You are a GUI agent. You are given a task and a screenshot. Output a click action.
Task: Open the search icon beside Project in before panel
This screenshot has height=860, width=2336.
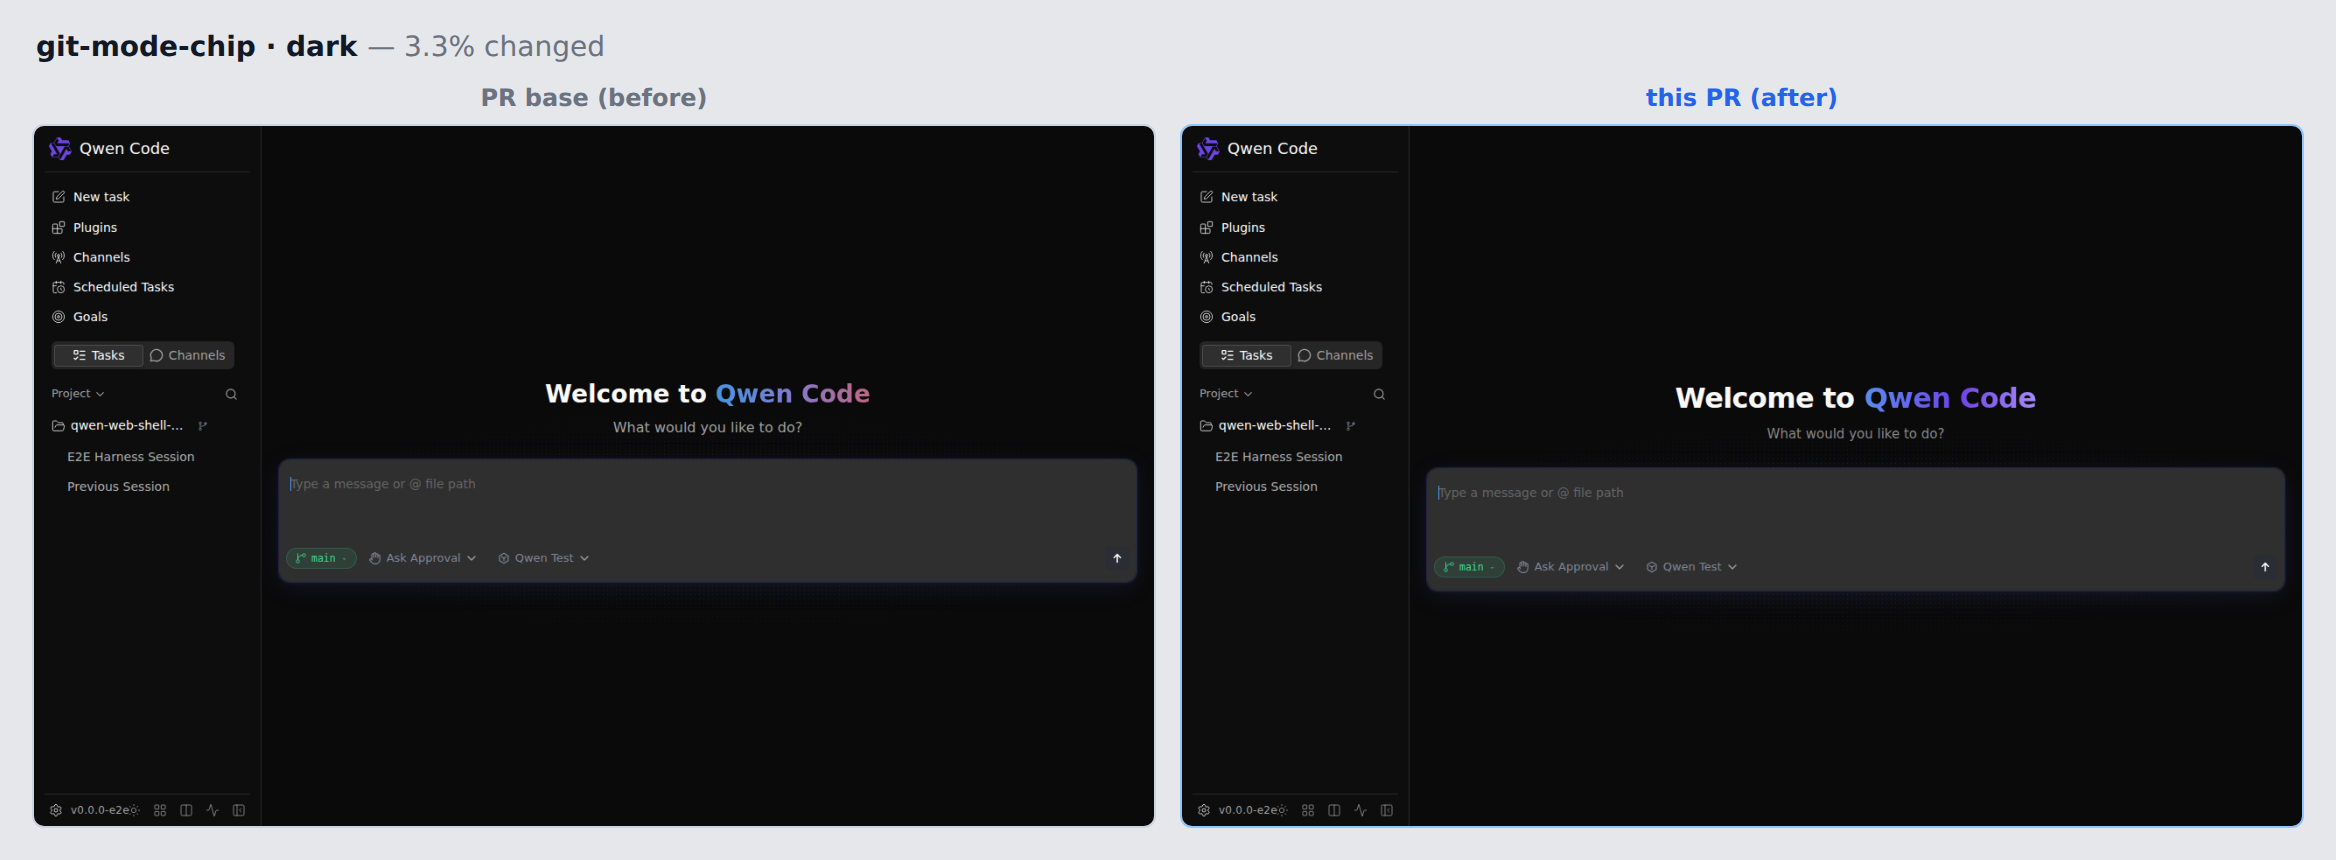coord(231,394)
